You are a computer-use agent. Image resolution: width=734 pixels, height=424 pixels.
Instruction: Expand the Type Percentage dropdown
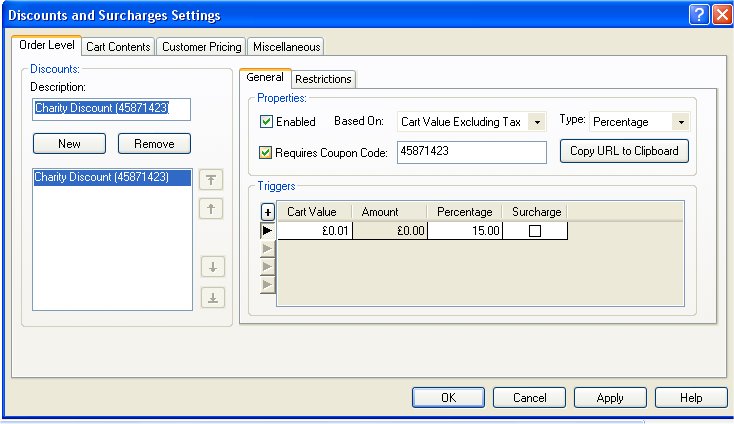(680, 122)
